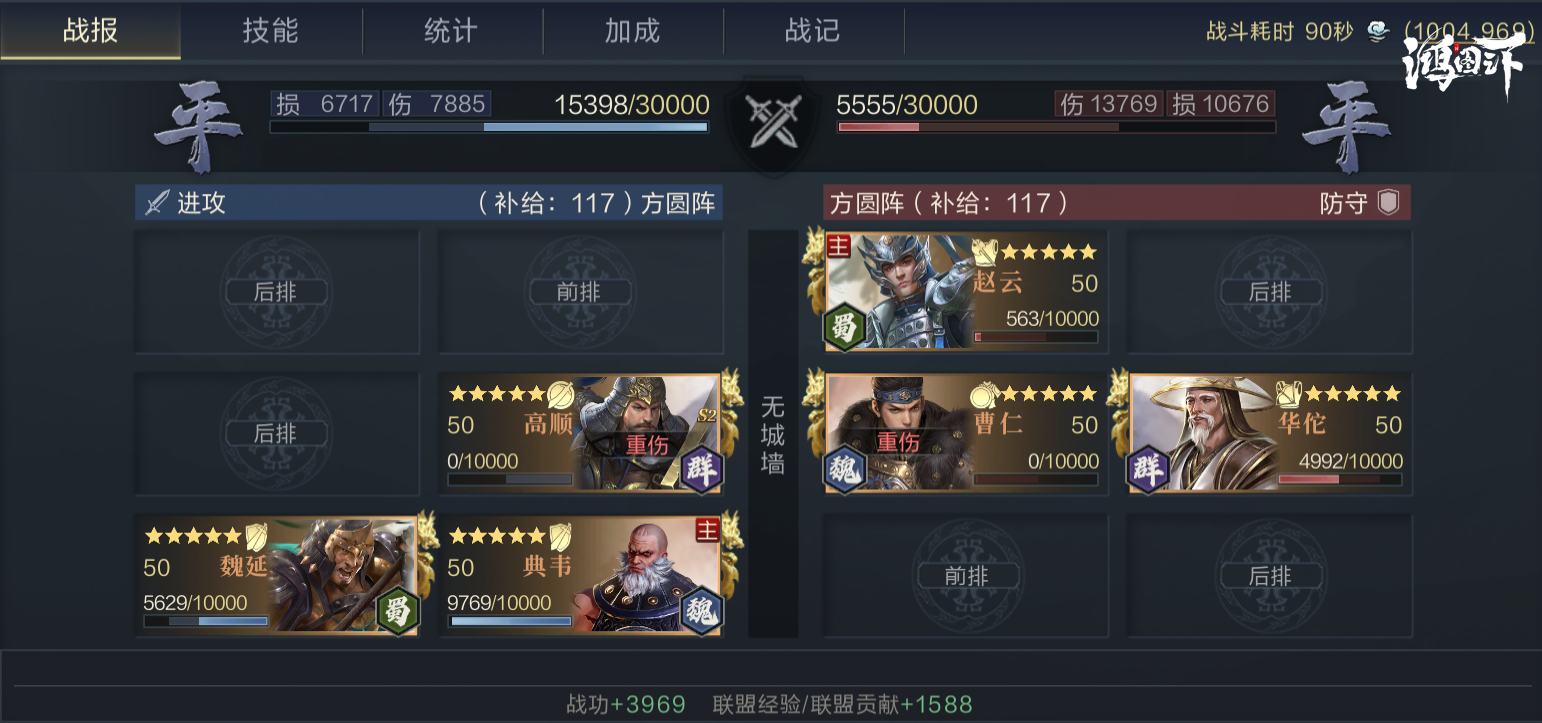Image resolution: width=1542 pixels, height=723 pixels.
Task: Click the crossed swords emblem
Action: 772,123
